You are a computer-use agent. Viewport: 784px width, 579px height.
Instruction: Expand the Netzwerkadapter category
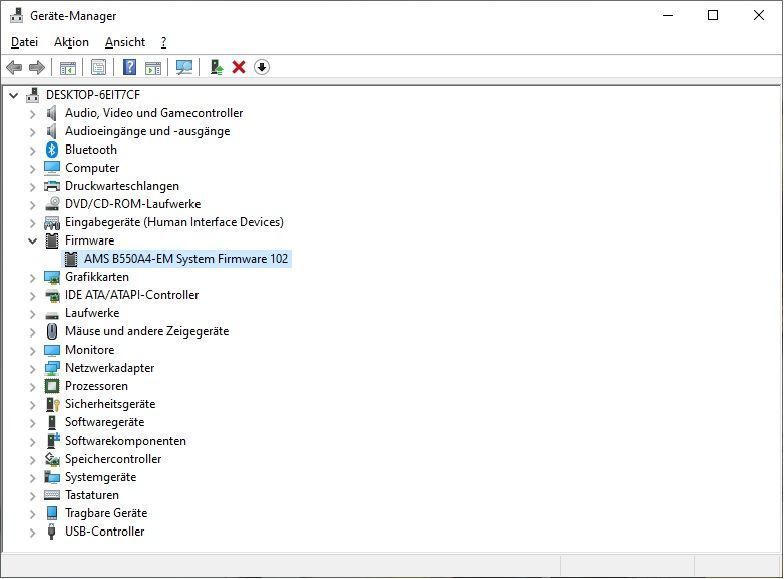[x=33, y=368]
